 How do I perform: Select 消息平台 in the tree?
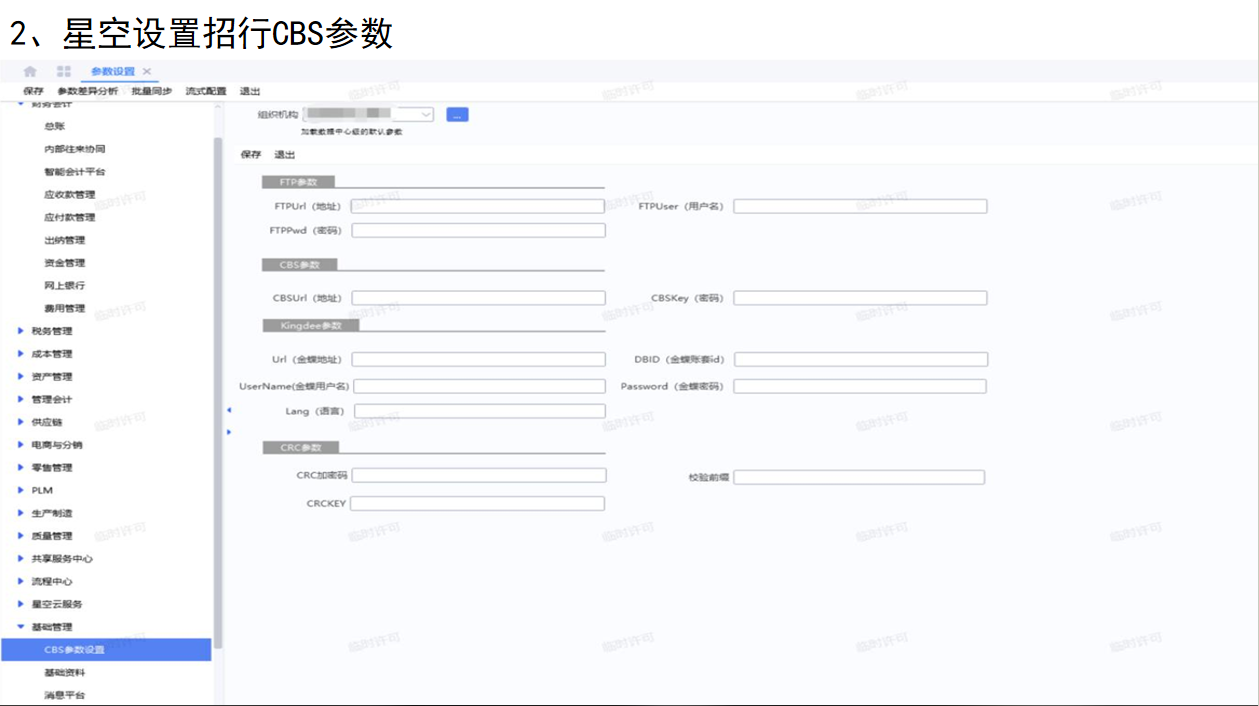pos(64,695)
